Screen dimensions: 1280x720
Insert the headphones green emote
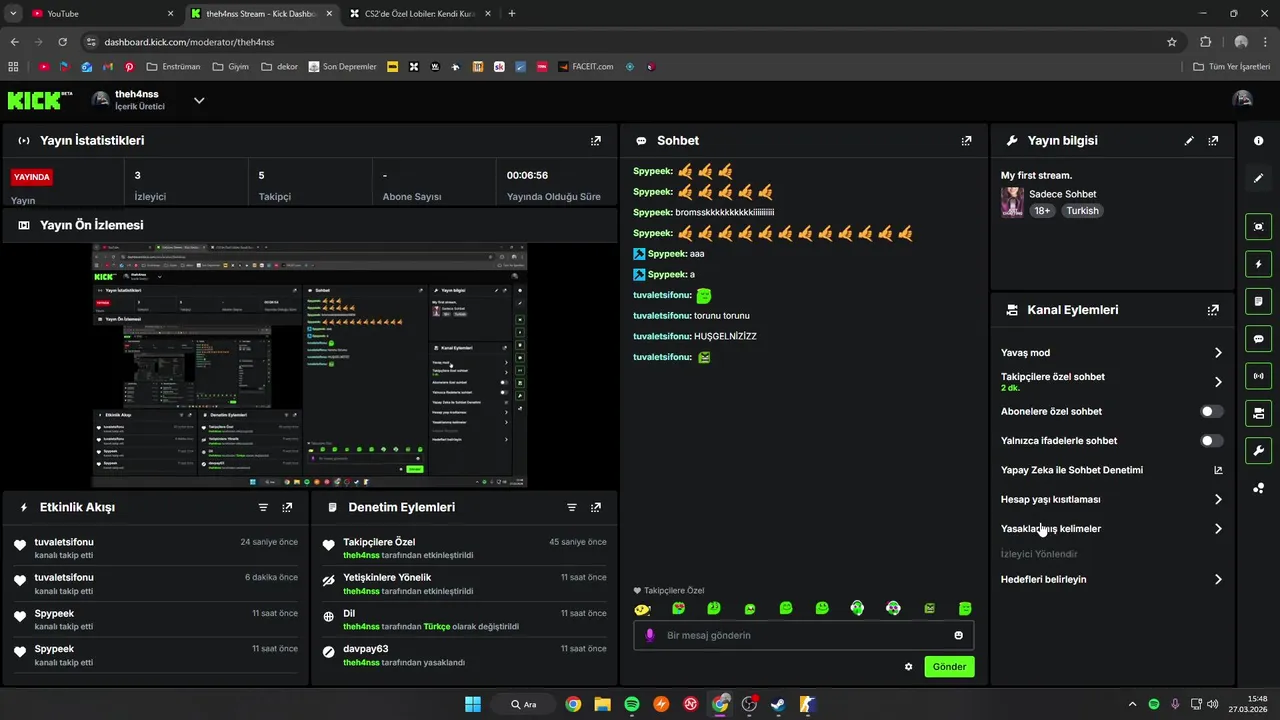click(857, 608)
